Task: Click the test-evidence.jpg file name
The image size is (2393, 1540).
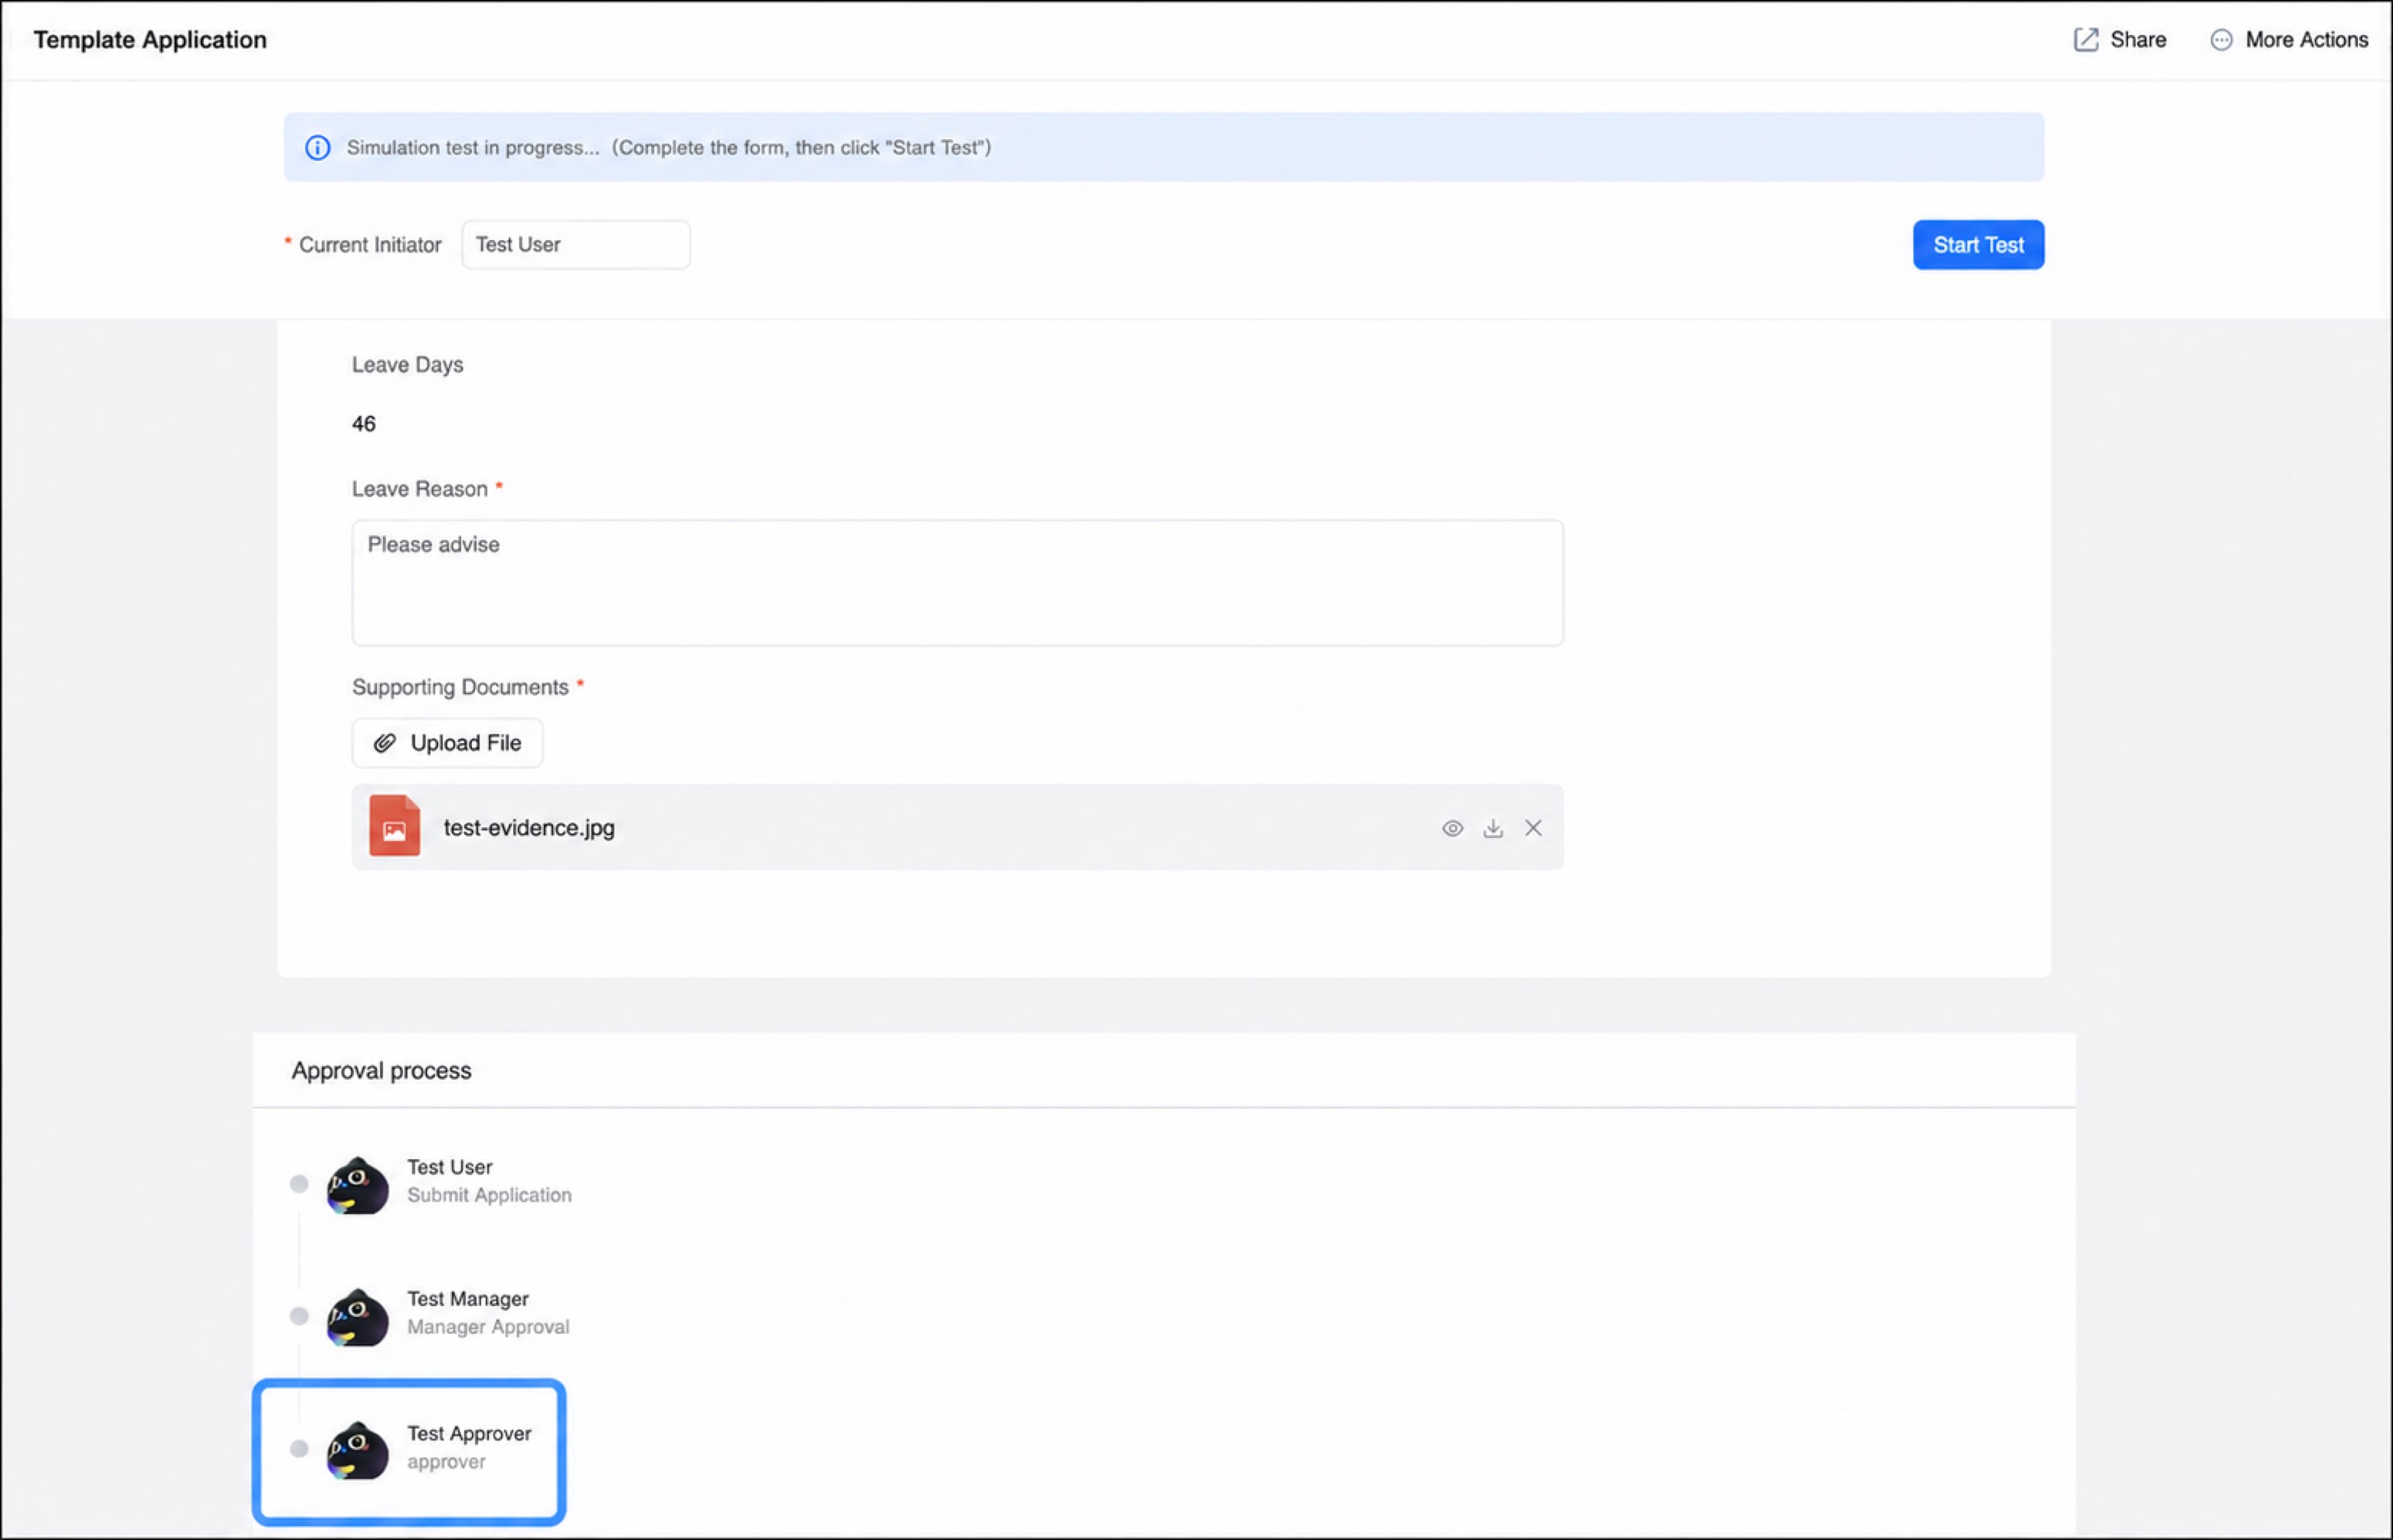Action: [x=529, y=828]
